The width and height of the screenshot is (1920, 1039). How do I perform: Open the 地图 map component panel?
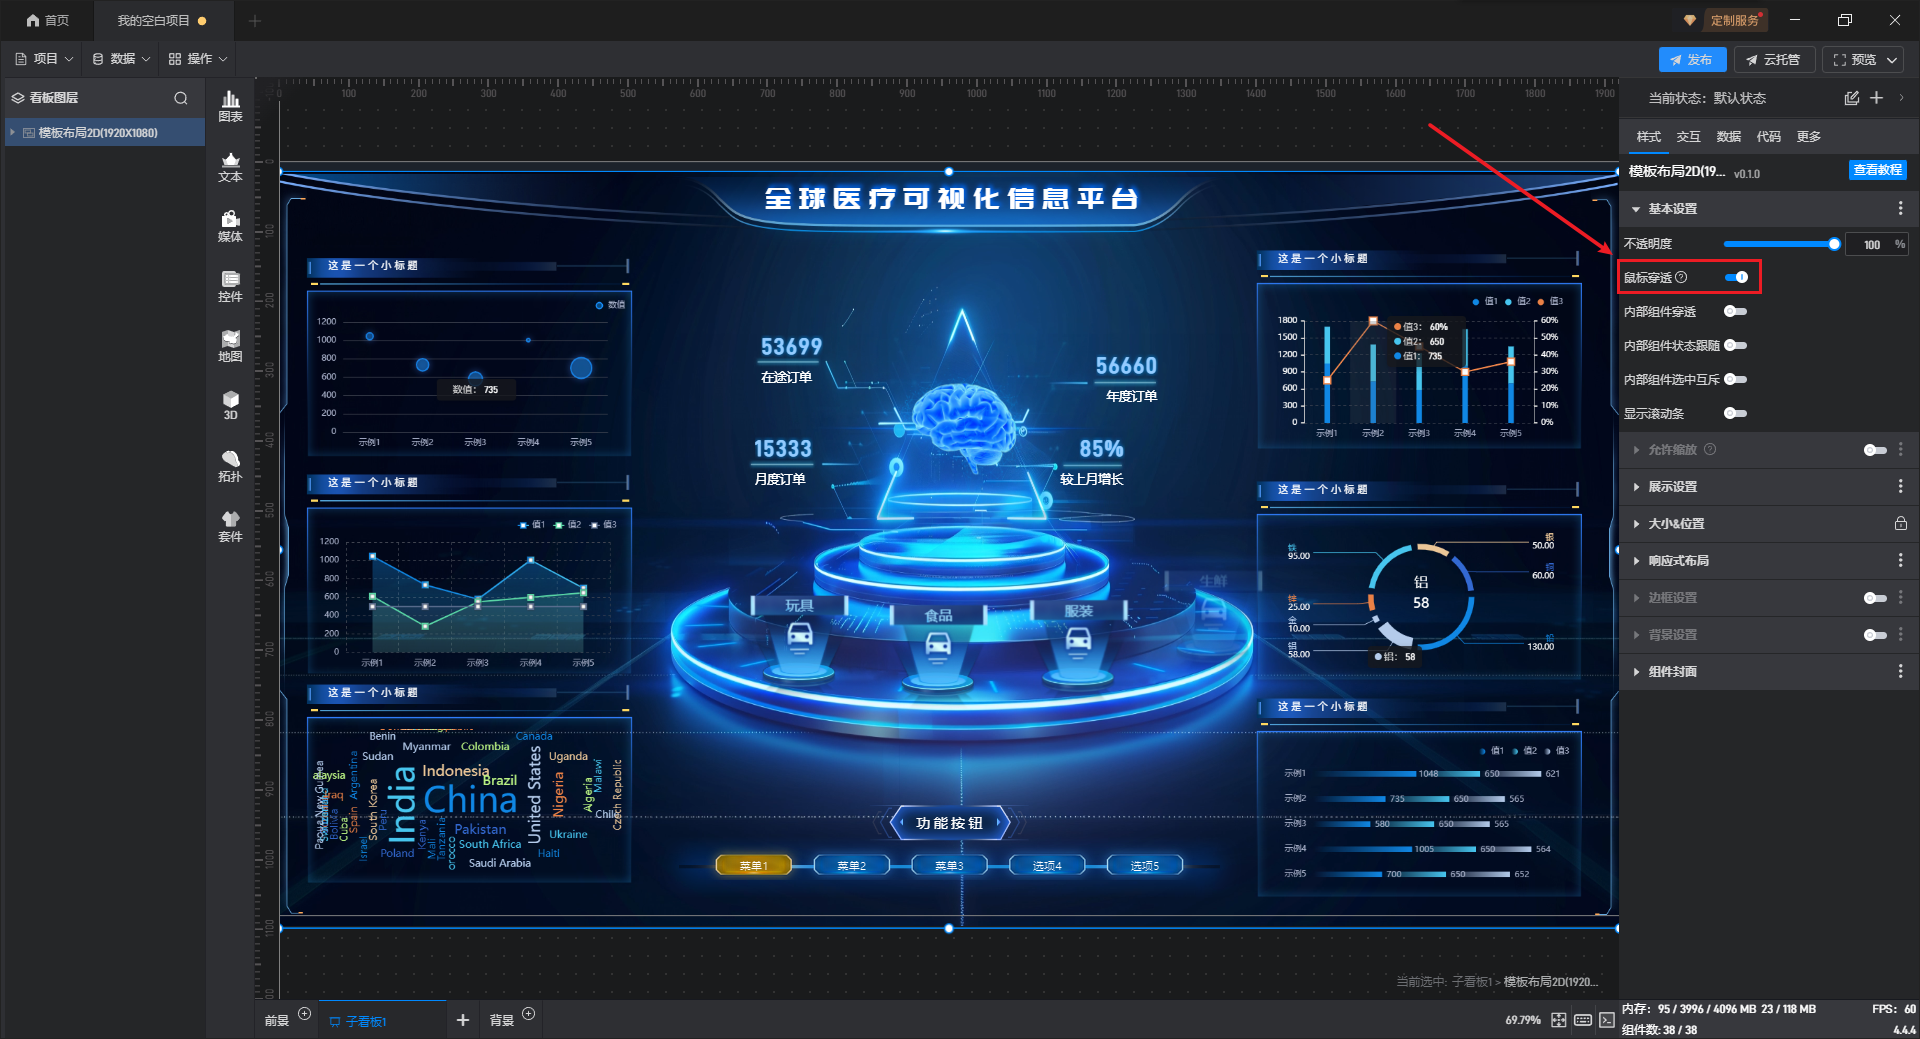pyautogui.click(x=230, y=346)
